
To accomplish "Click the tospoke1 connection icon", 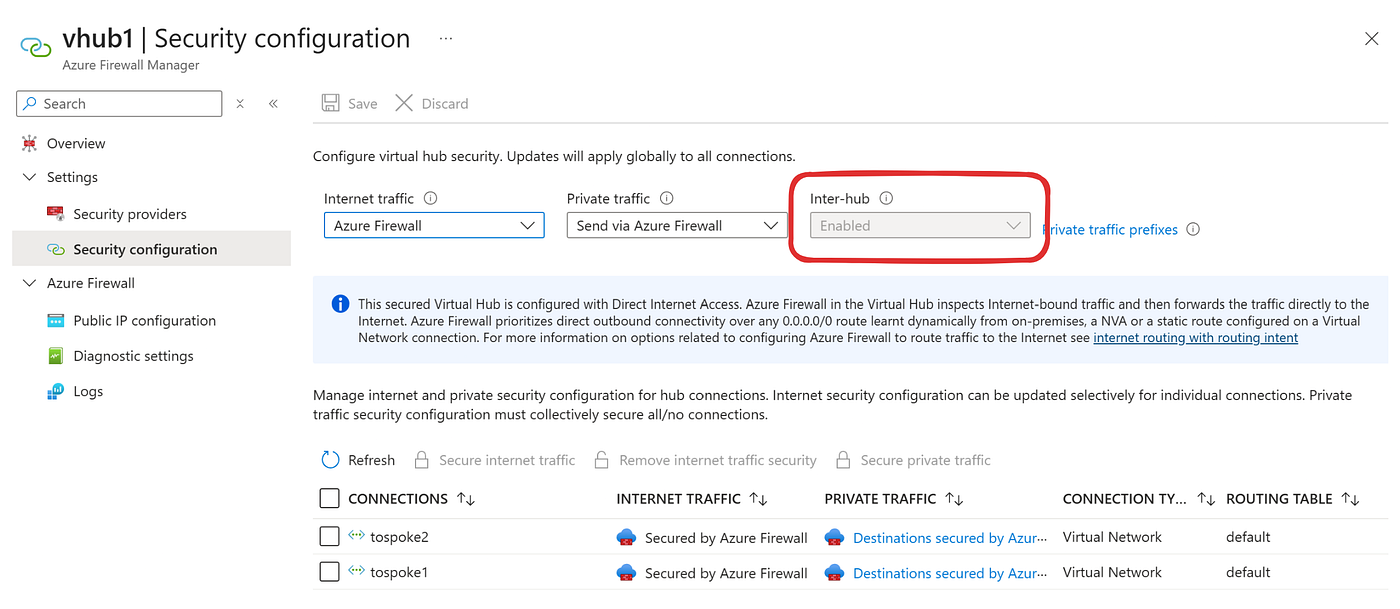I will click(x=356, y=572).
